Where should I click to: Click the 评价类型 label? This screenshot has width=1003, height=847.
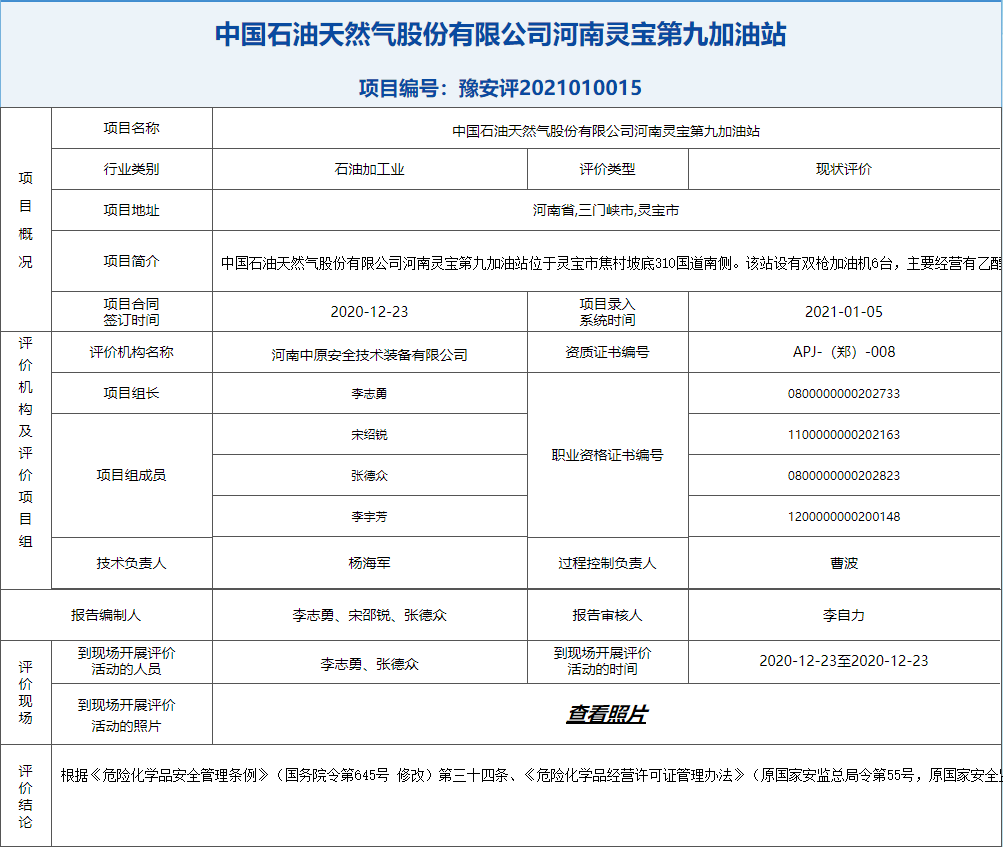tap(607, 169)
